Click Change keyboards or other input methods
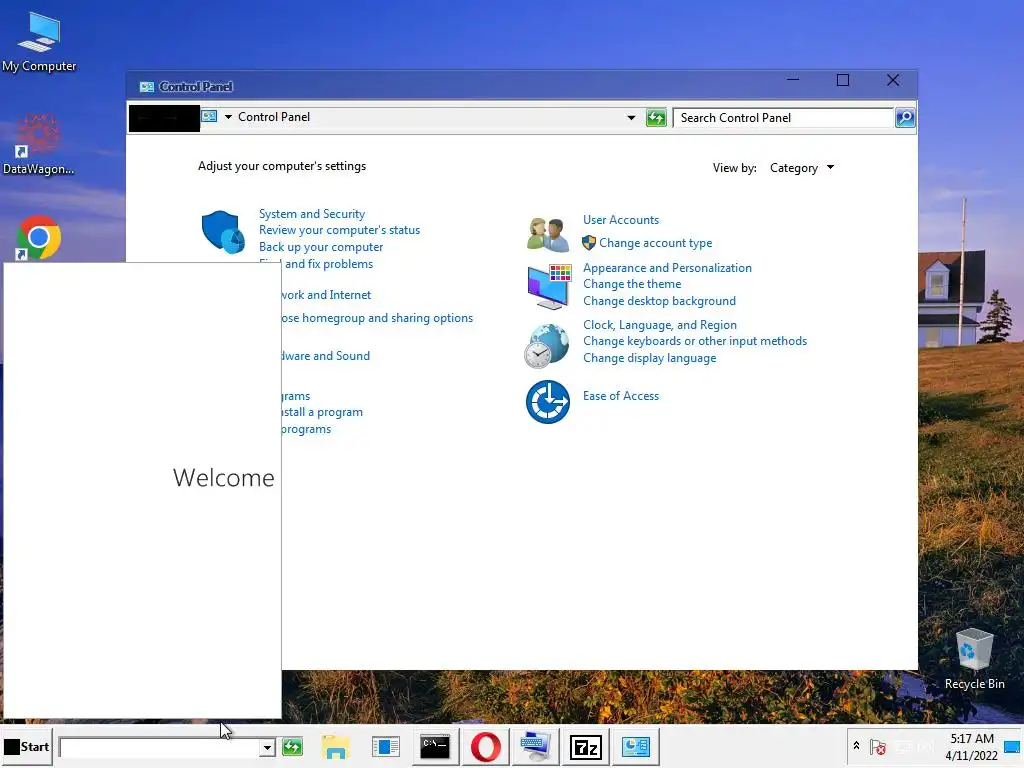This screenshot has height=768, width=1024. 694,341
